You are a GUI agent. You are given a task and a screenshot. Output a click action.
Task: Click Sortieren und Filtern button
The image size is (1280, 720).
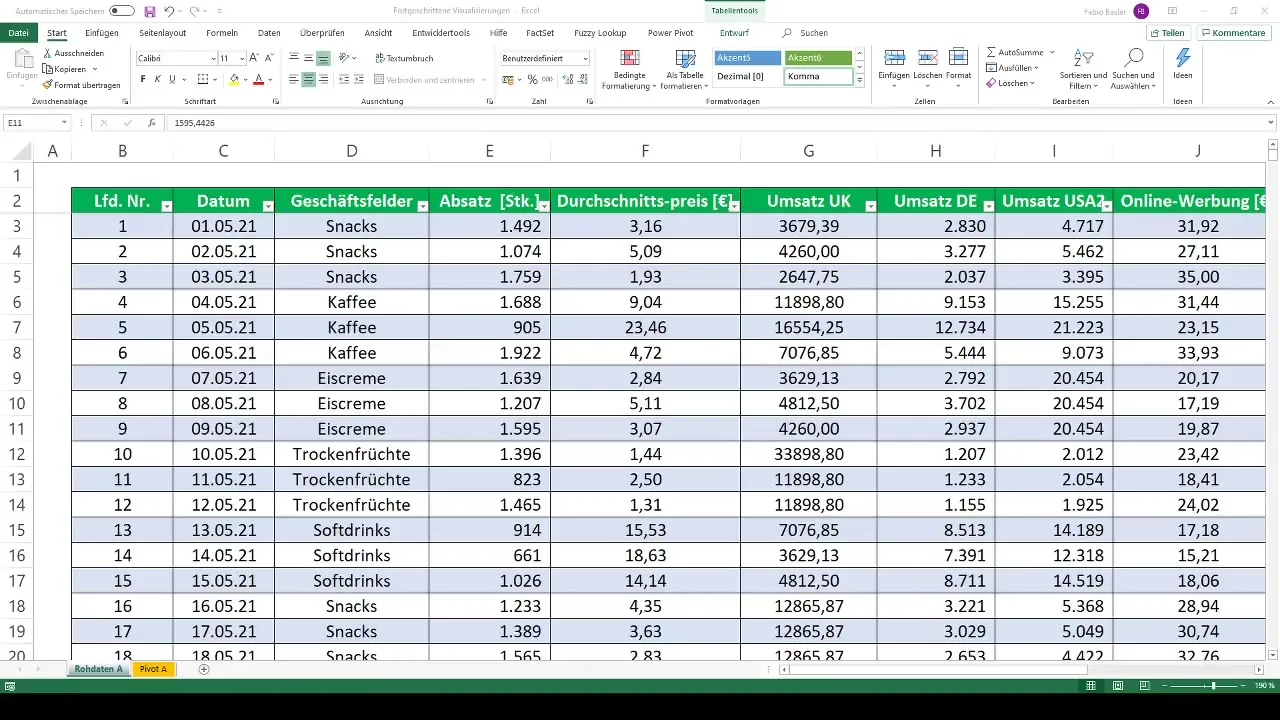click(x=1084, y=68)
